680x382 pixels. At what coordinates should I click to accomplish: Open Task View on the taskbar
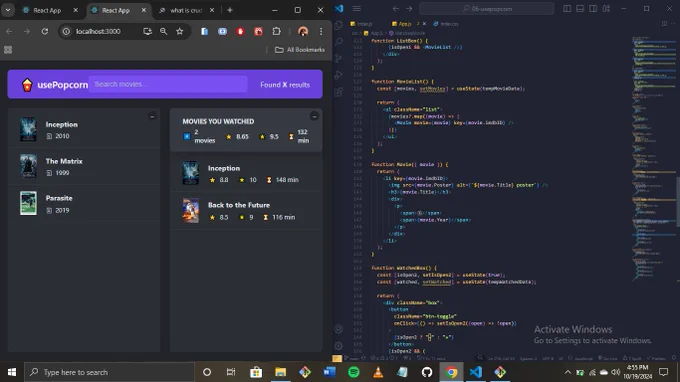point(231,372)
